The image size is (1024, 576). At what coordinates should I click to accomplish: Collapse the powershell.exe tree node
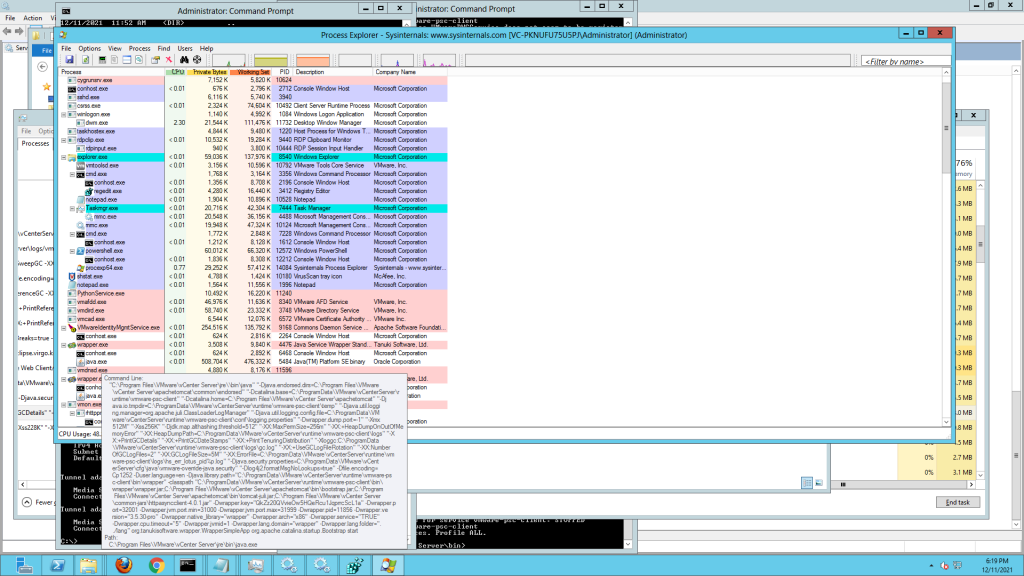(x=72, y=251)
